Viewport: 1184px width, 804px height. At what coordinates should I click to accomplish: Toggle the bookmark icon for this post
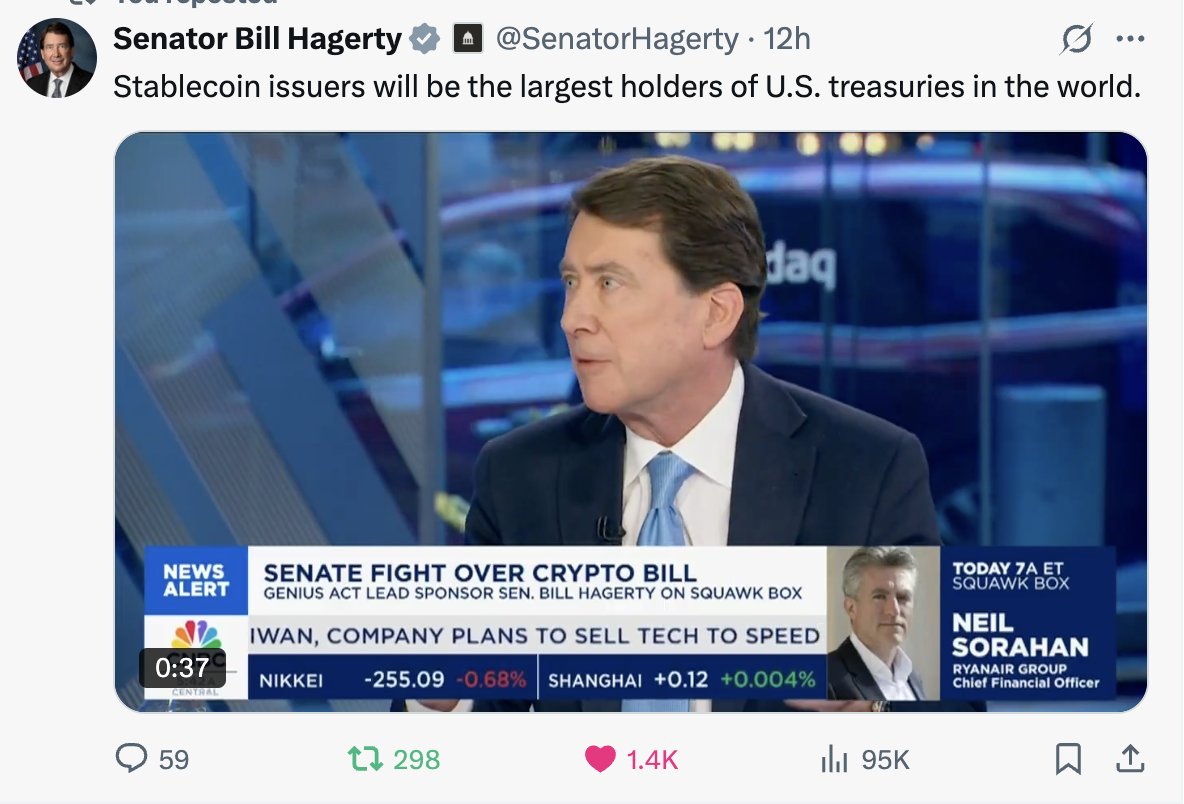[x=1068, y=759]
